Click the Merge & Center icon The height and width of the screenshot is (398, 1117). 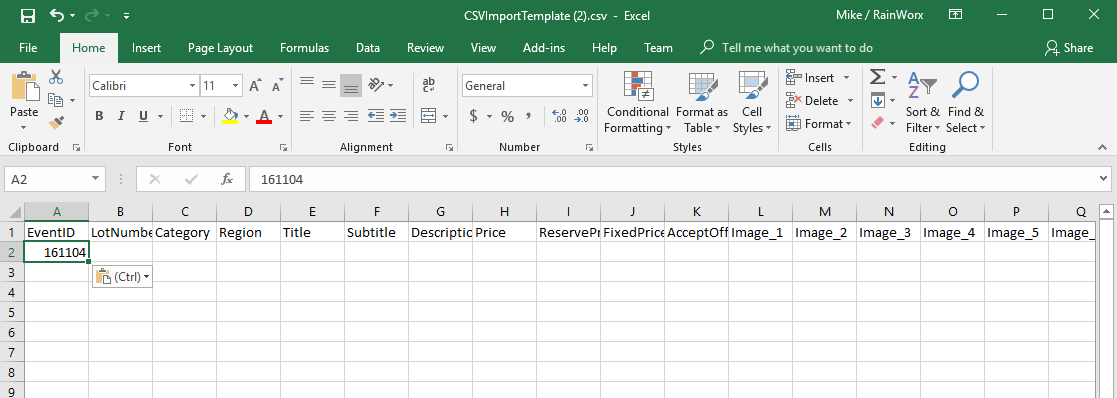429,115
